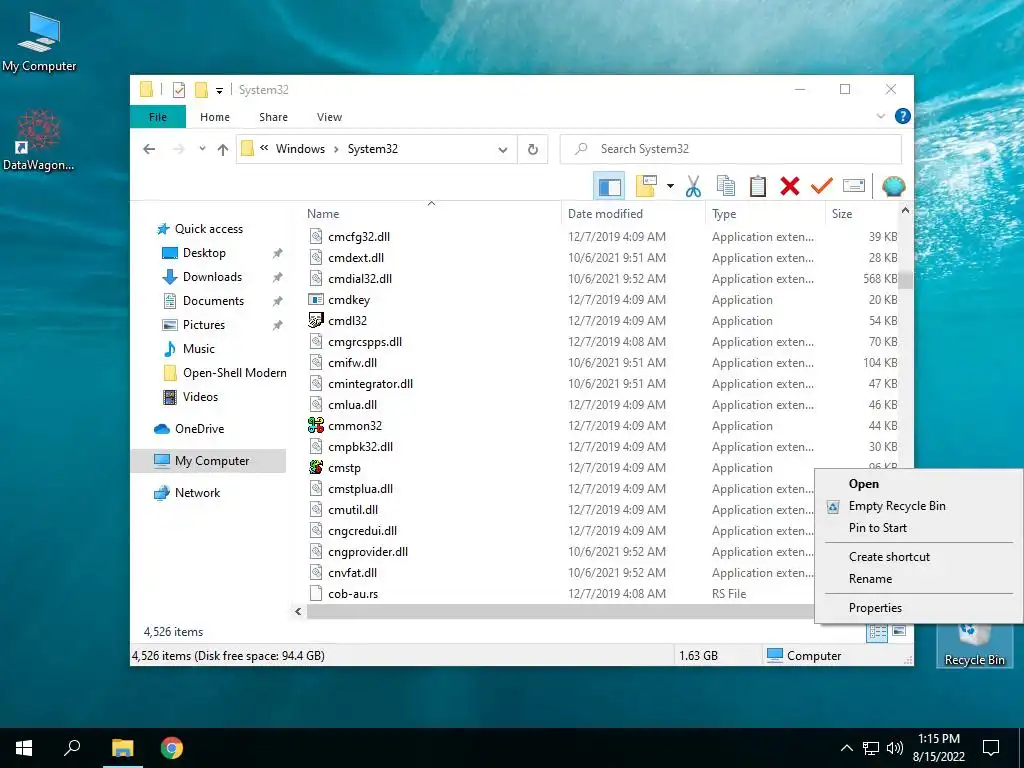Open Classic Explorer settings shell icon
The width and height of the screenshot is (1024, 768).
[893, 186]
